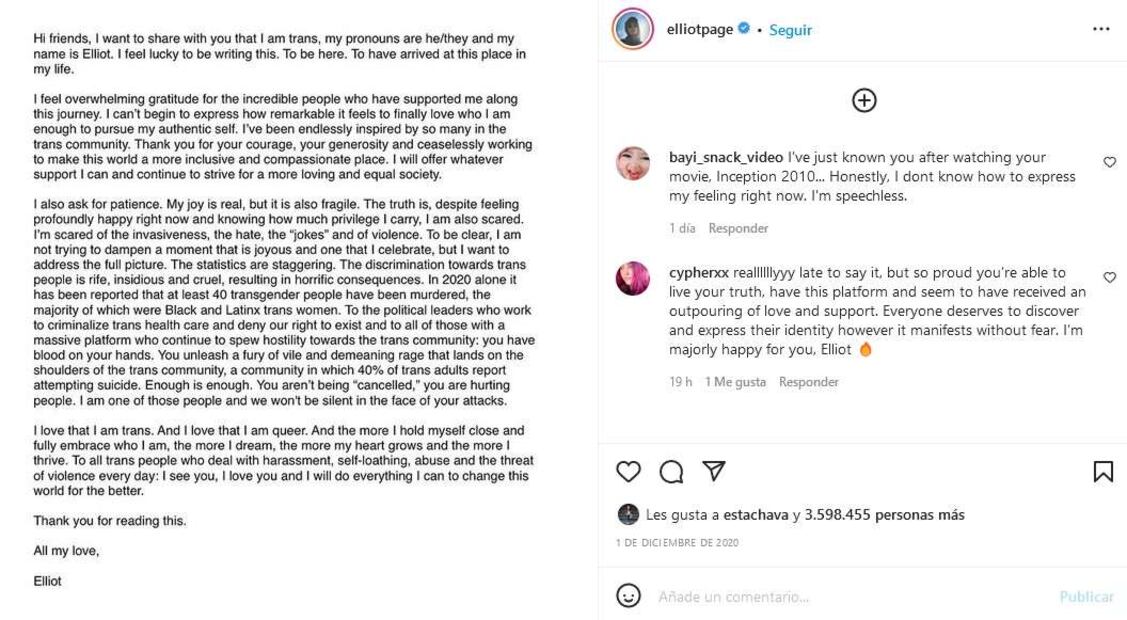Follow the account with Seguir
The width and height of the screenshot is (1127, 620).
(790, 30)
